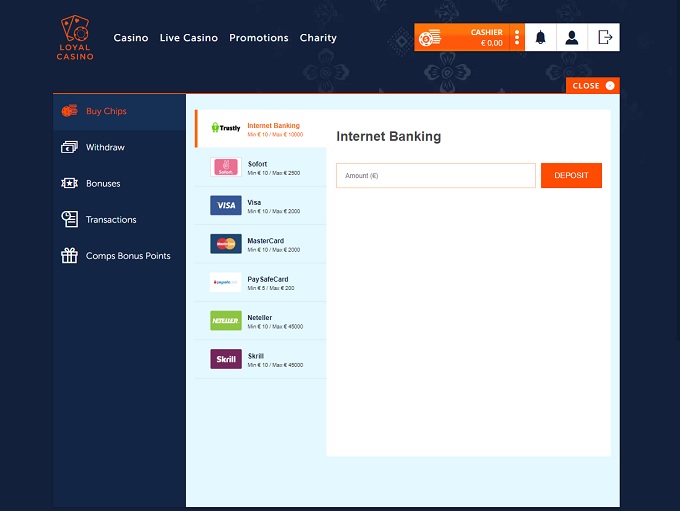Click the Amount (€) input field
The width and height of the screenshot is (680, 511).
[x=435, y=176]
